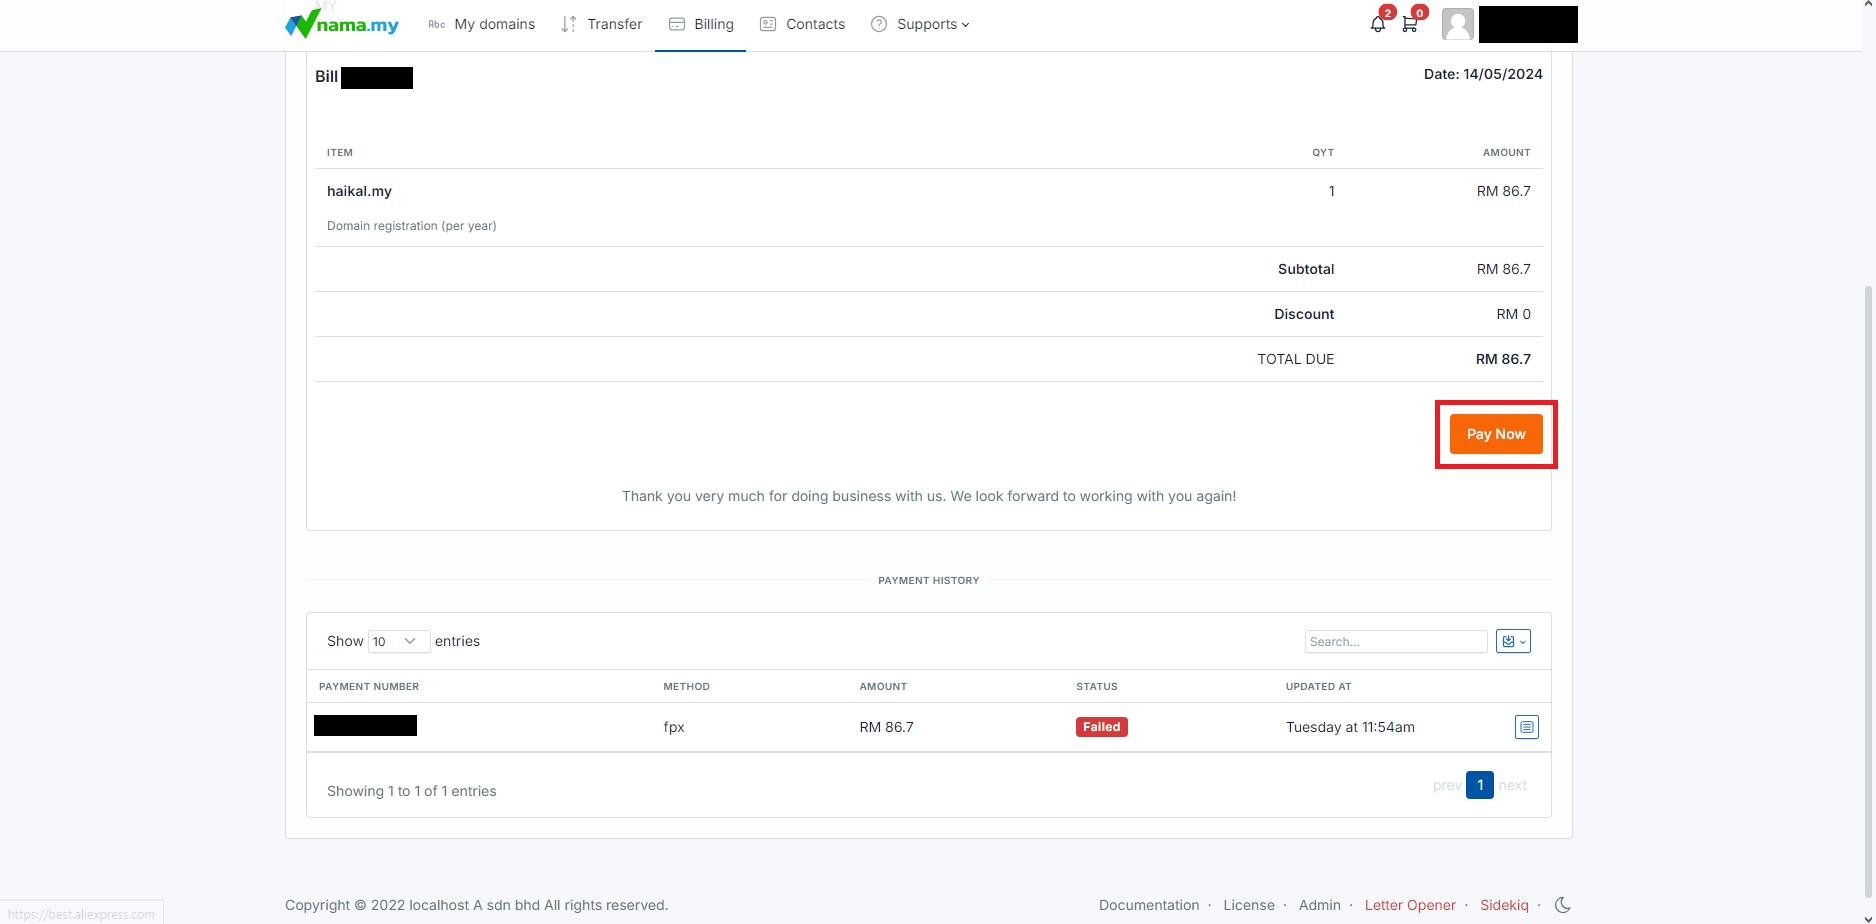The image size is (1876, 924).
Task: Select page 1 in pagination
Action: 1479,785
